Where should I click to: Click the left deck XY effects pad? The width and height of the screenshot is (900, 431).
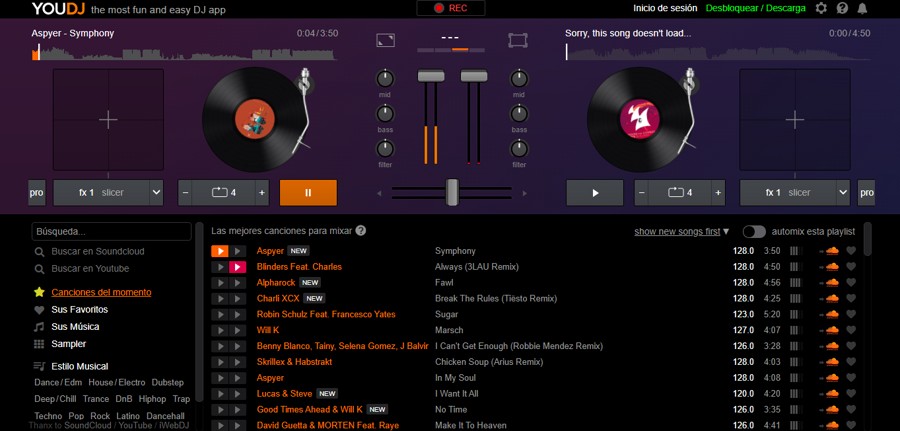coord(108,119)
